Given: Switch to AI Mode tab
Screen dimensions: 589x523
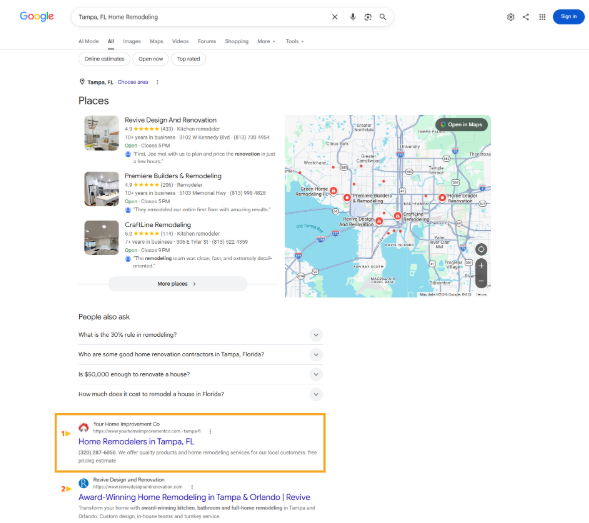Looking at the screenshot, I should click(88, 41).
